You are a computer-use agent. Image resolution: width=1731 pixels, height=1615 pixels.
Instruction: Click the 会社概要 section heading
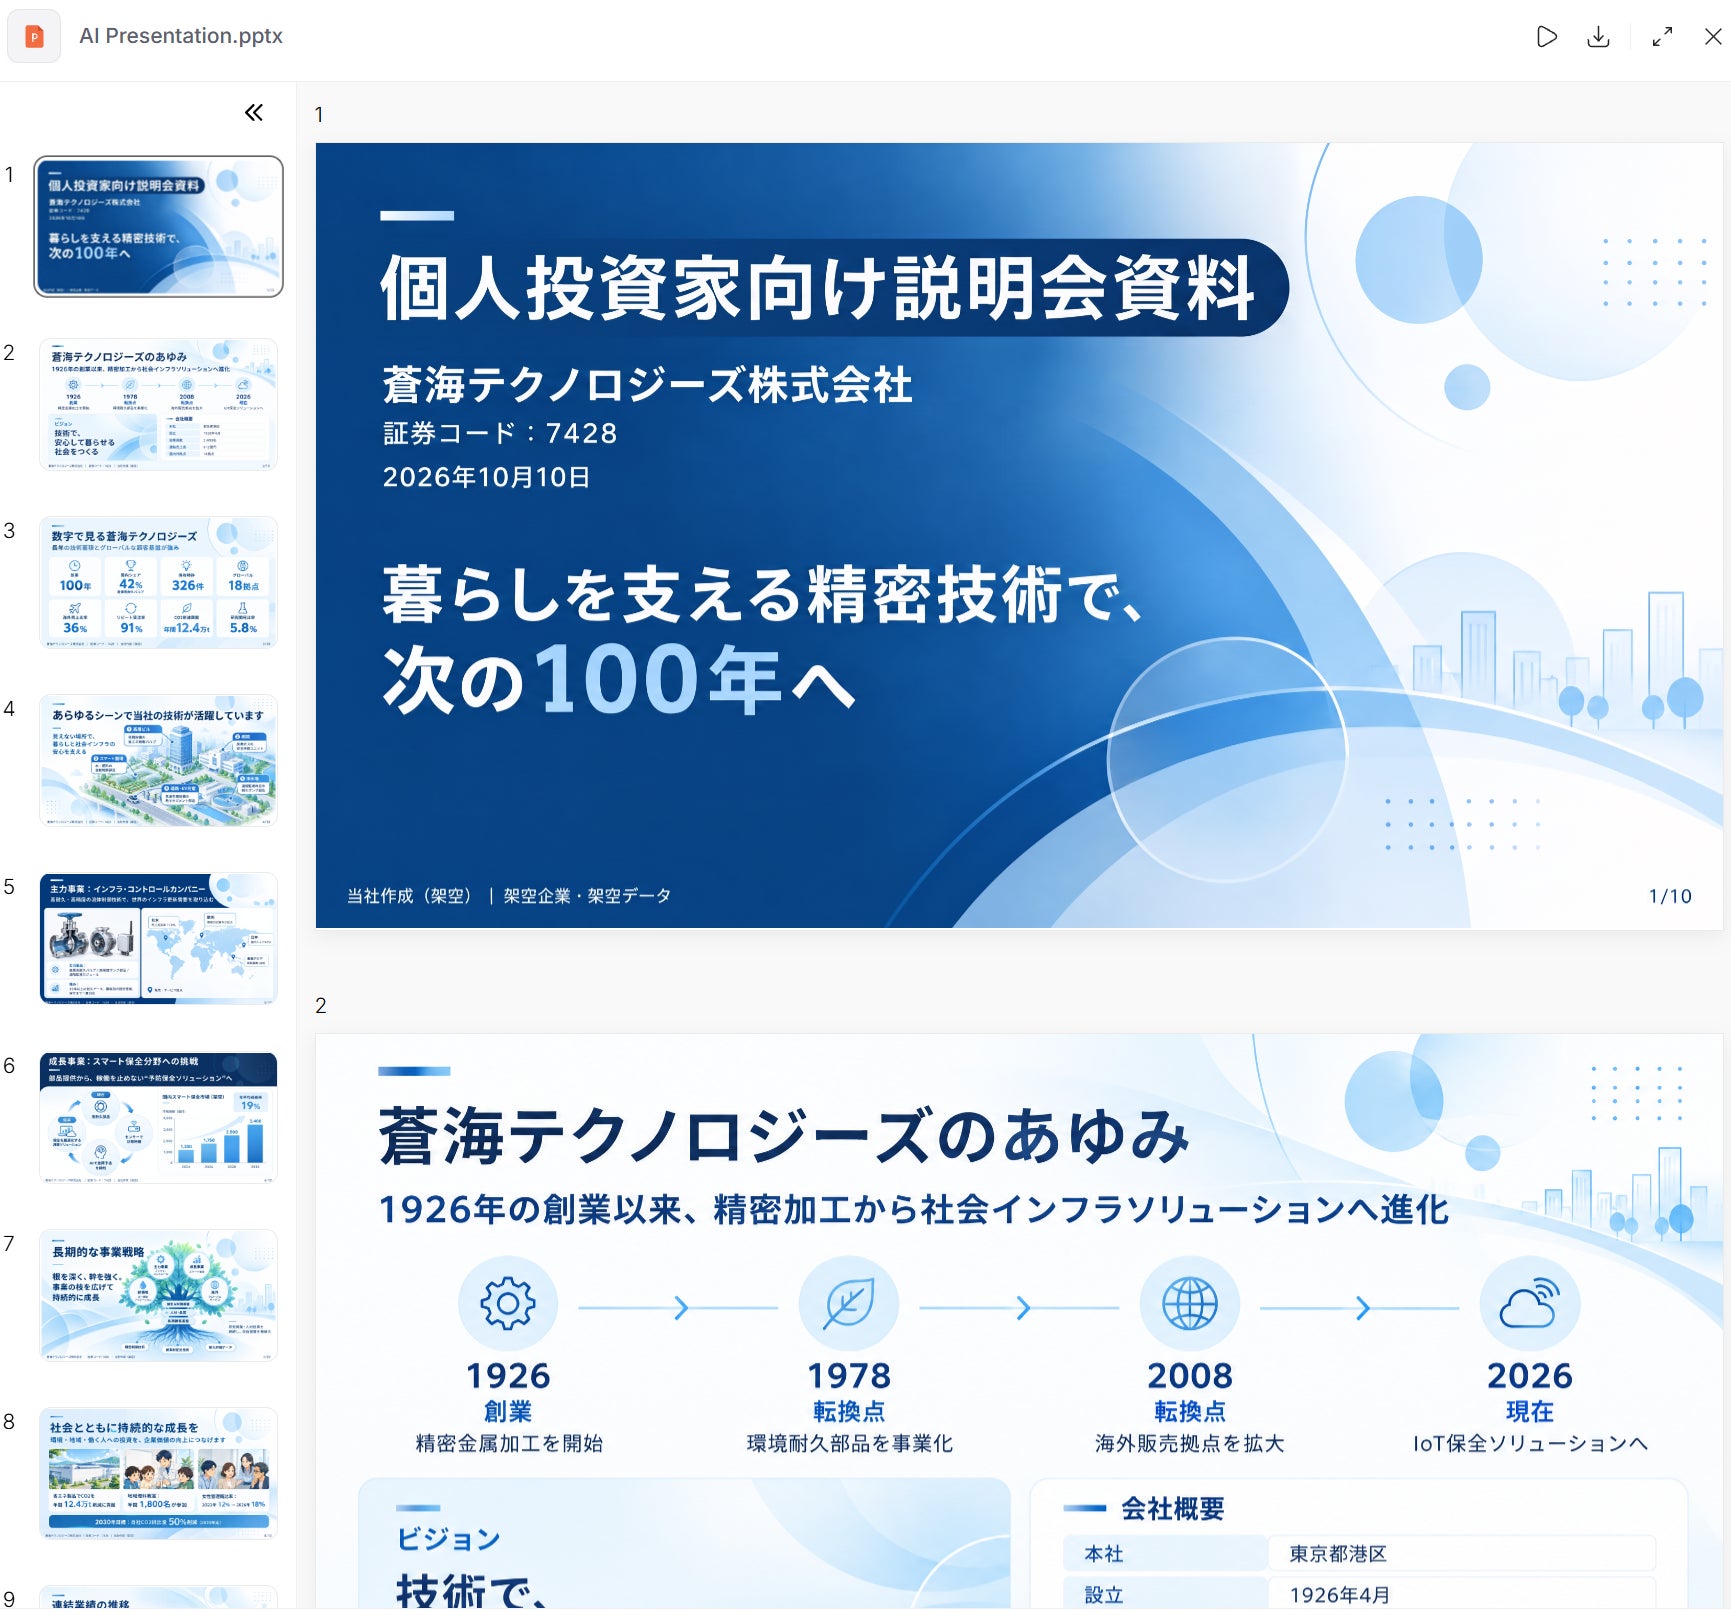(1172, 1508)
